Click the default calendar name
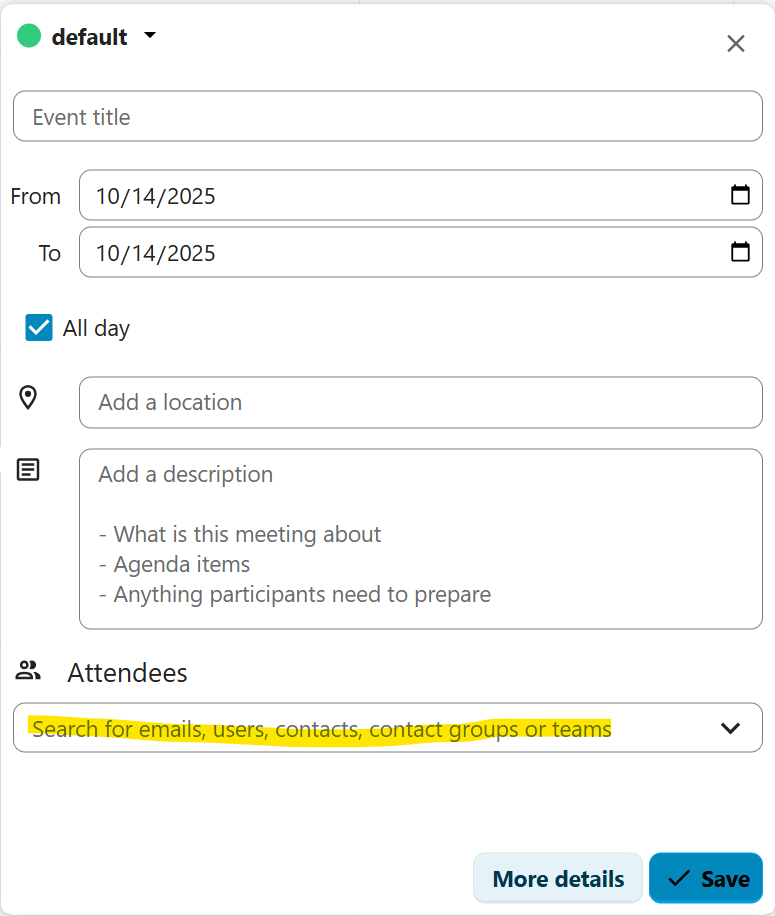The height and width of the screenshot is (916, 775). 89,37
